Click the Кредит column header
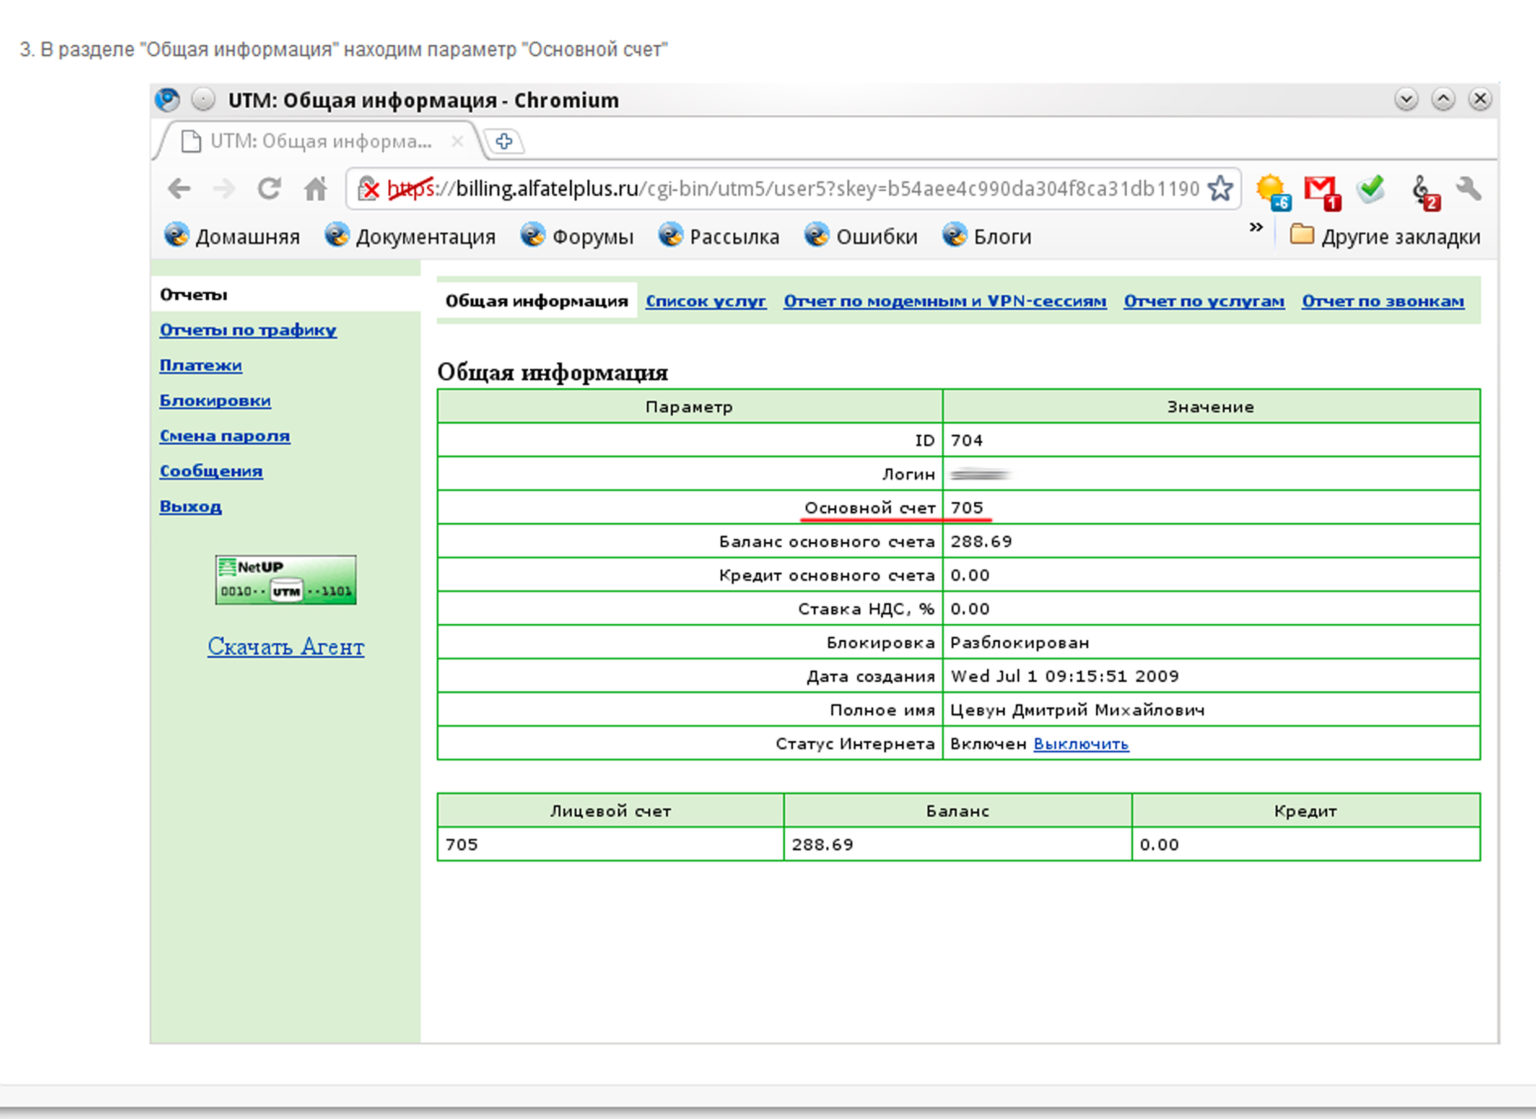This screenshot has height=1119, width=1536. click(x=1305, y=811)
